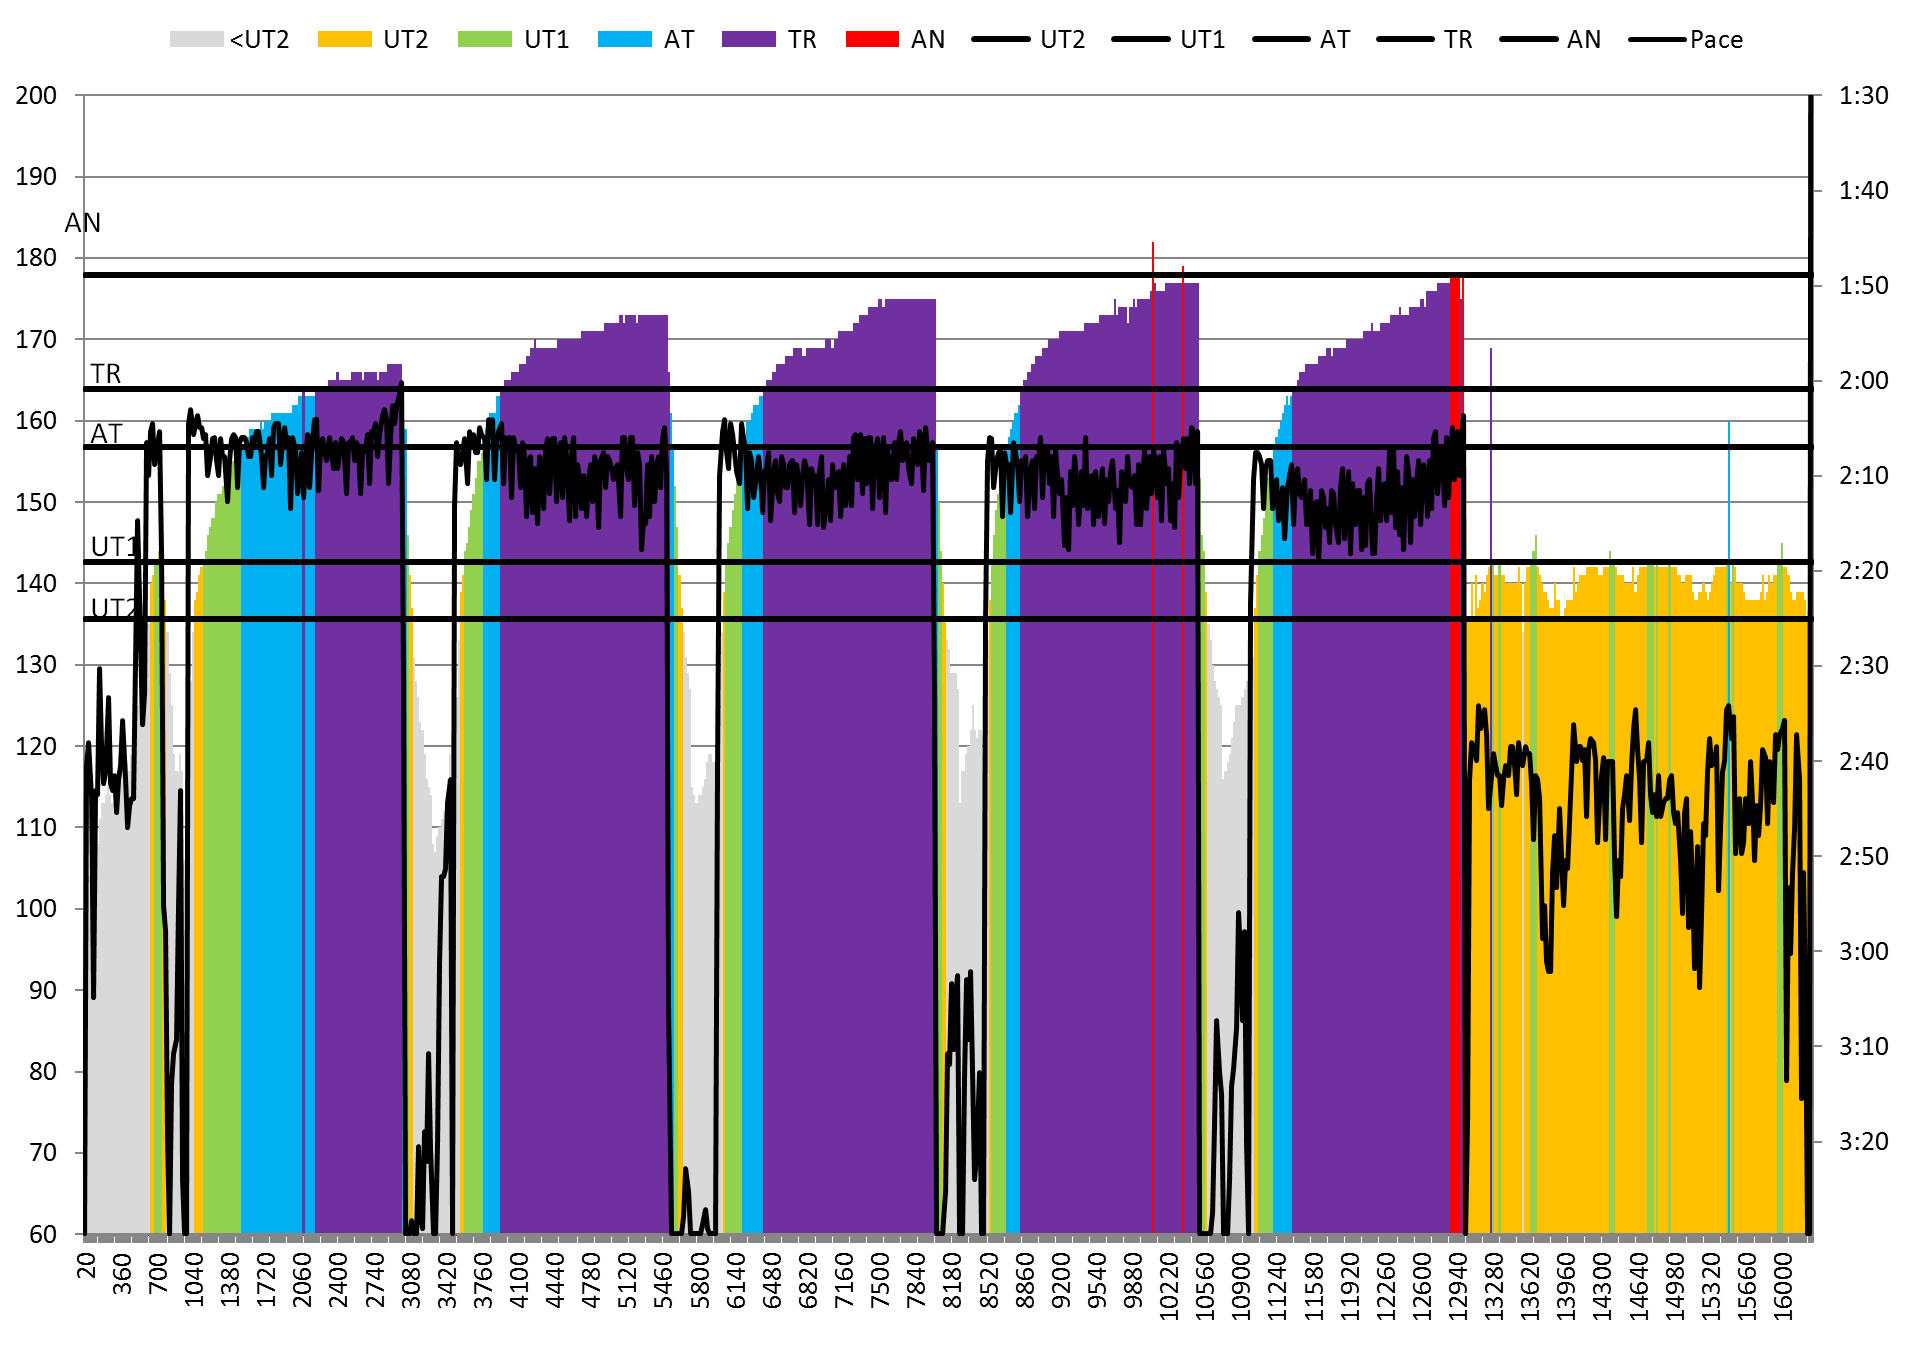Image resolution: width=1906 pixels, height=1370 pixels.
Task: Click the purple TR legend swatch
Action: click(748, 40)
